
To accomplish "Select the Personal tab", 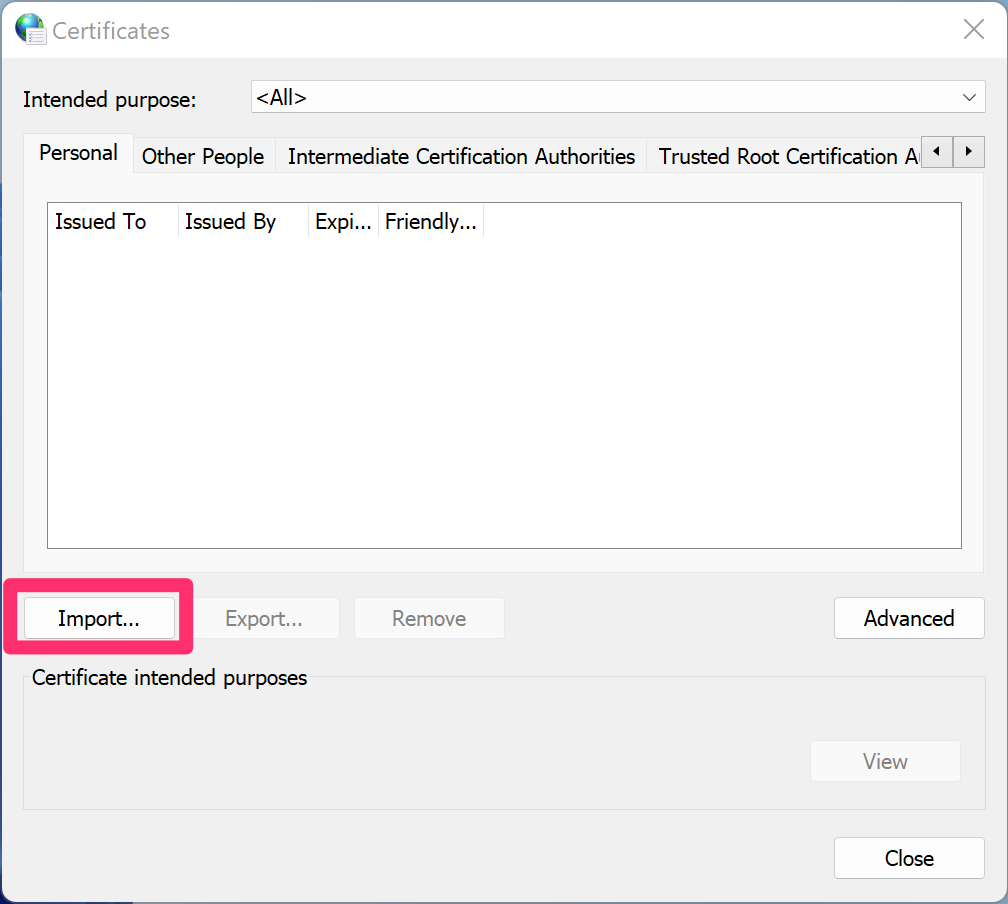I will click(78, 153).
